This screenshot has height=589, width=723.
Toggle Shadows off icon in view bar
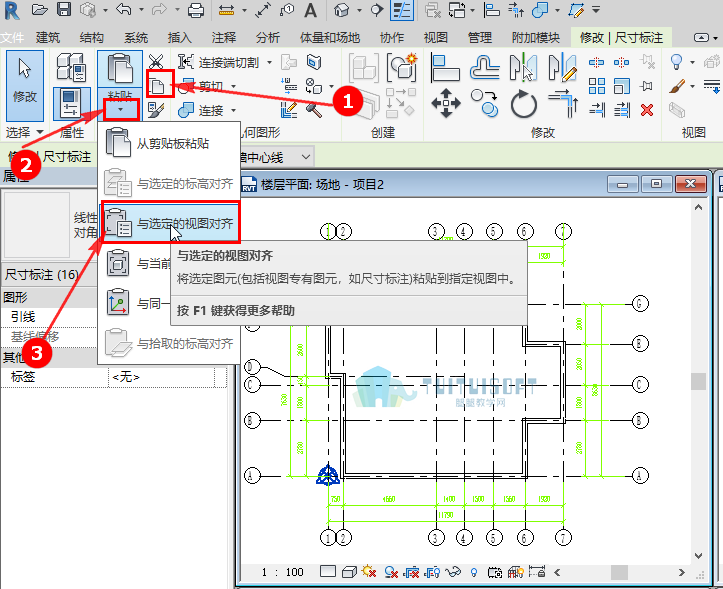(x=391, y=572)
